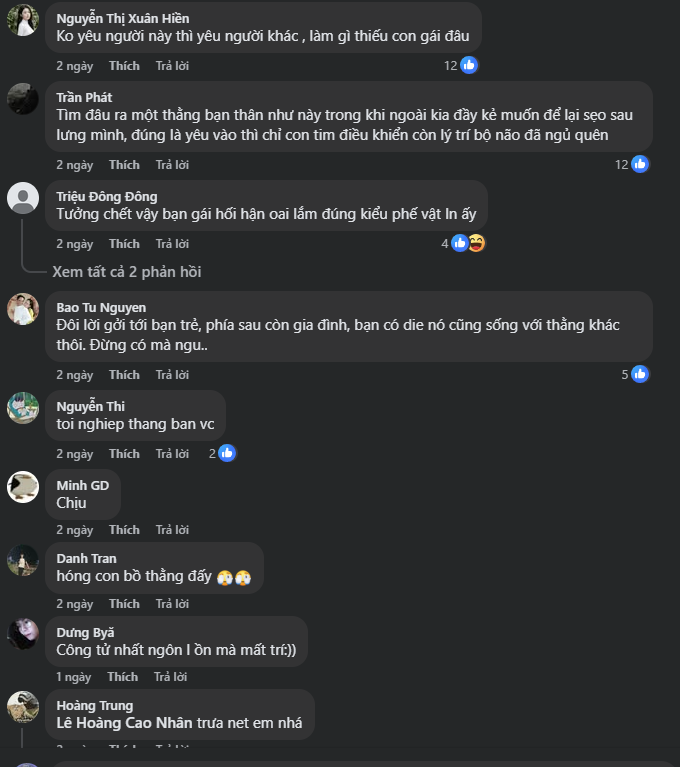Image resolution: width=680 pixels, height=767 pixels.
Task: Open Triệu Đông Đông's default avatar
Action: pos(23,198)
